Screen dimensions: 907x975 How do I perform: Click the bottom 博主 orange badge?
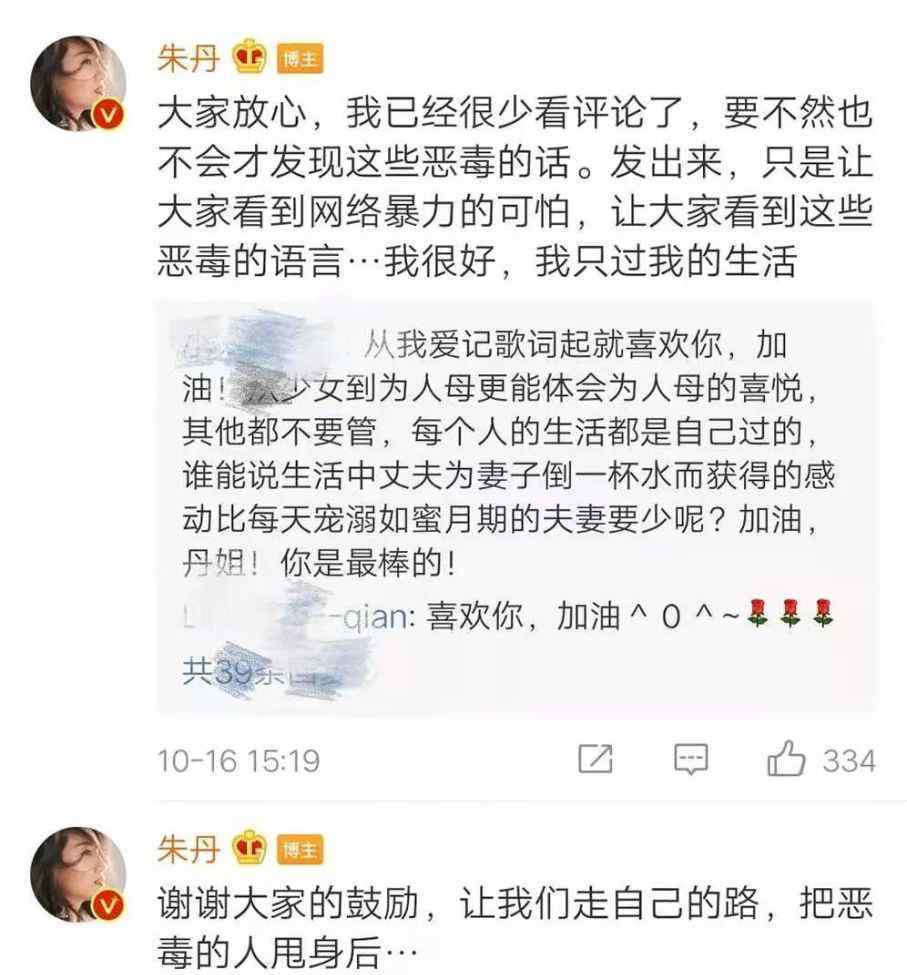click(x=300, y=850)
